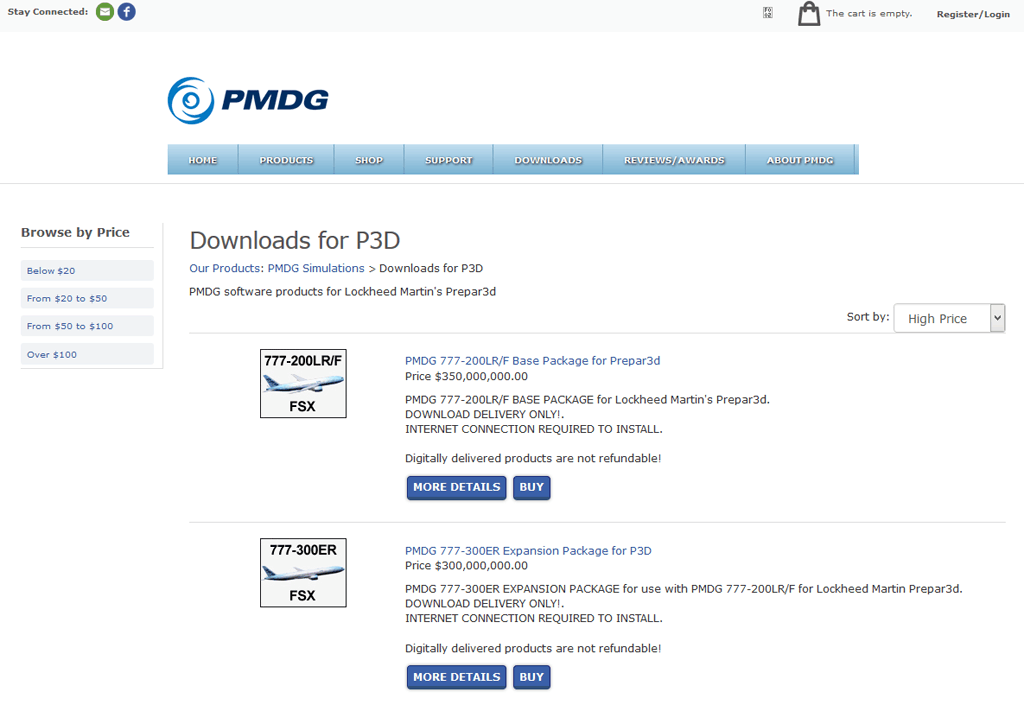Open the REVIEWS/AWARDS menu

pyautogui.click(x=674, y=160)
